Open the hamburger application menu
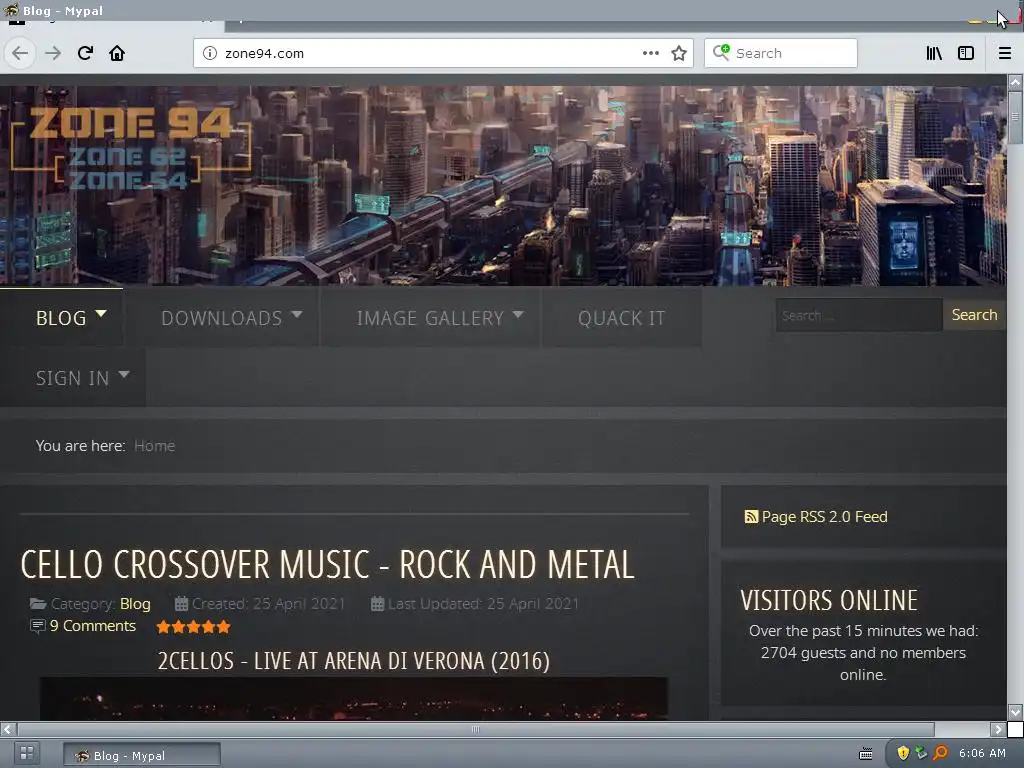Viewport: 1024px width, 768px height. (1005, 53)
